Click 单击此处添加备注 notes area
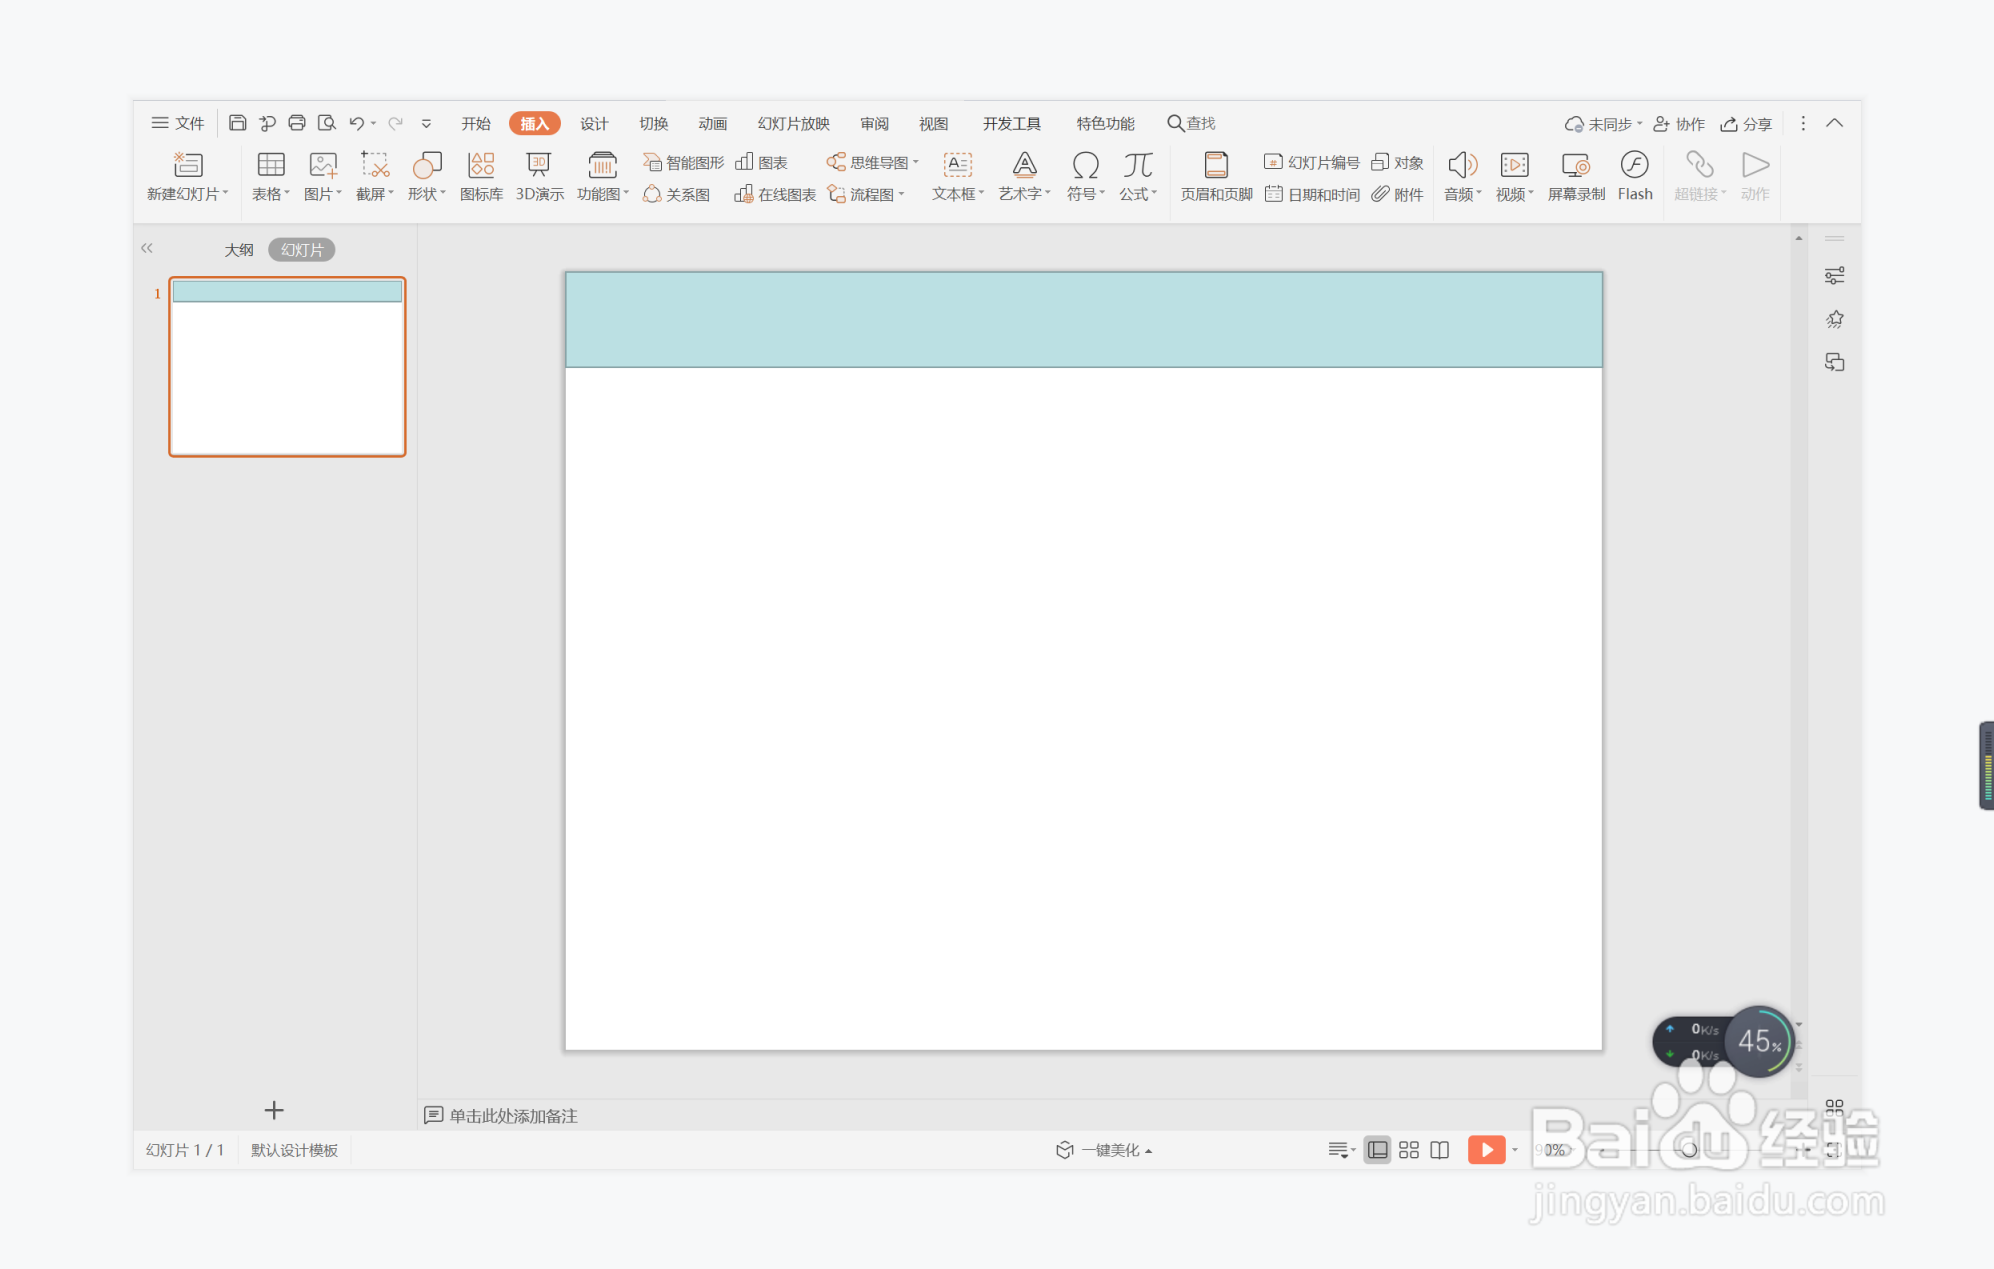The width and height of the screenshot is (1994, 1269). pyautogui.click(x=512, y=1115)
